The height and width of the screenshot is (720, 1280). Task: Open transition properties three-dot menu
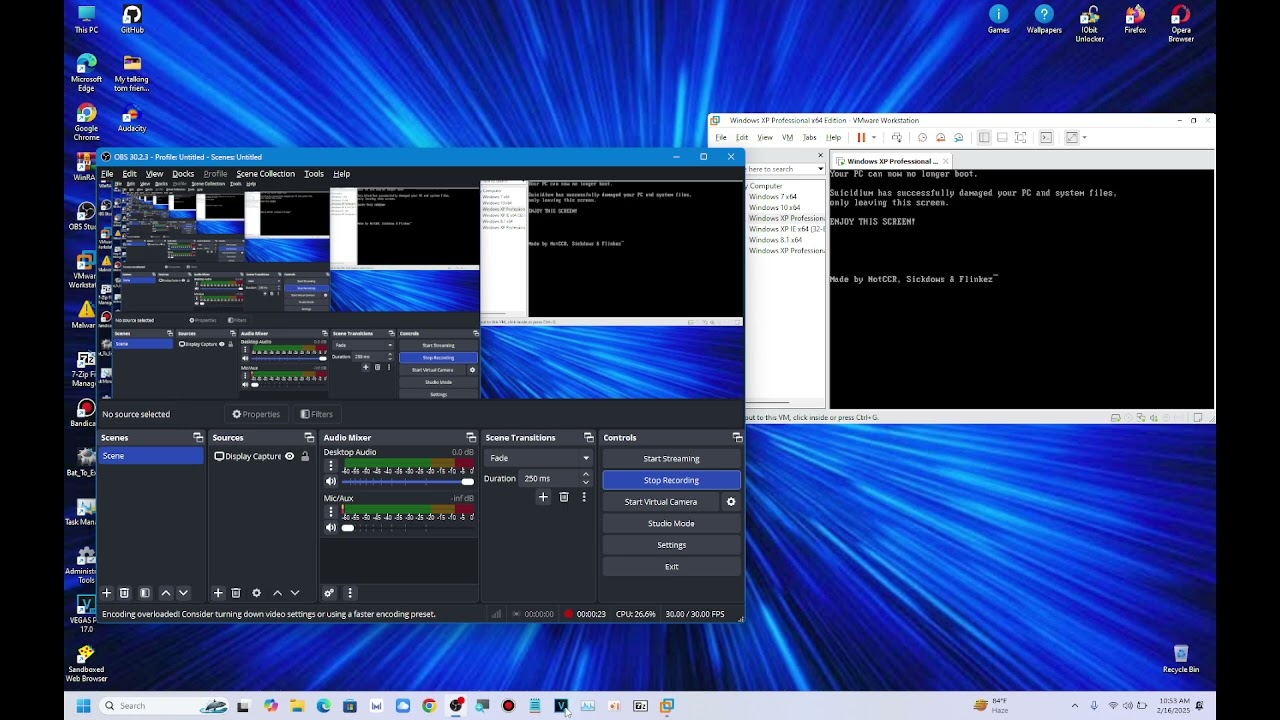tap(584, 497)
